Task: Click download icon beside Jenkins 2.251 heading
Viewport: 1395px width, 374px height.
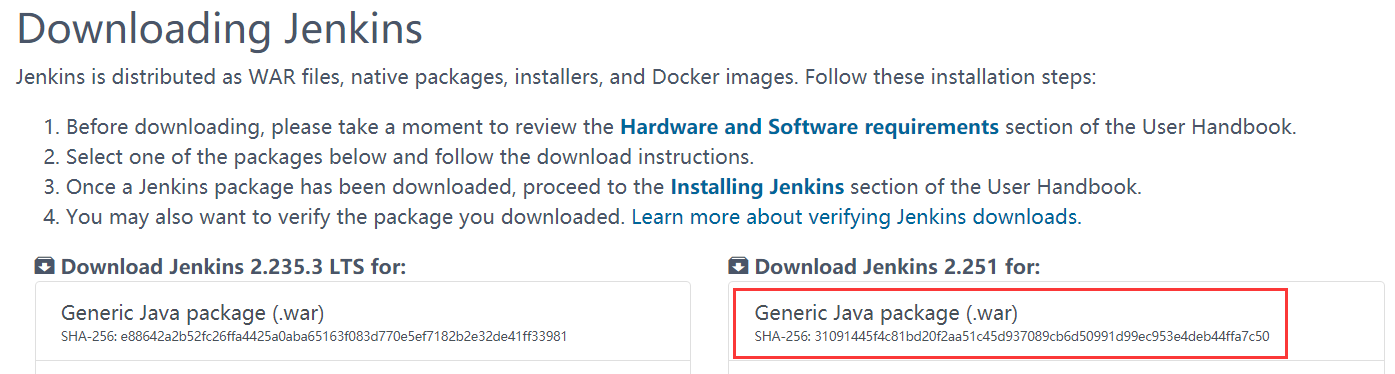Action: click(739, 266)
